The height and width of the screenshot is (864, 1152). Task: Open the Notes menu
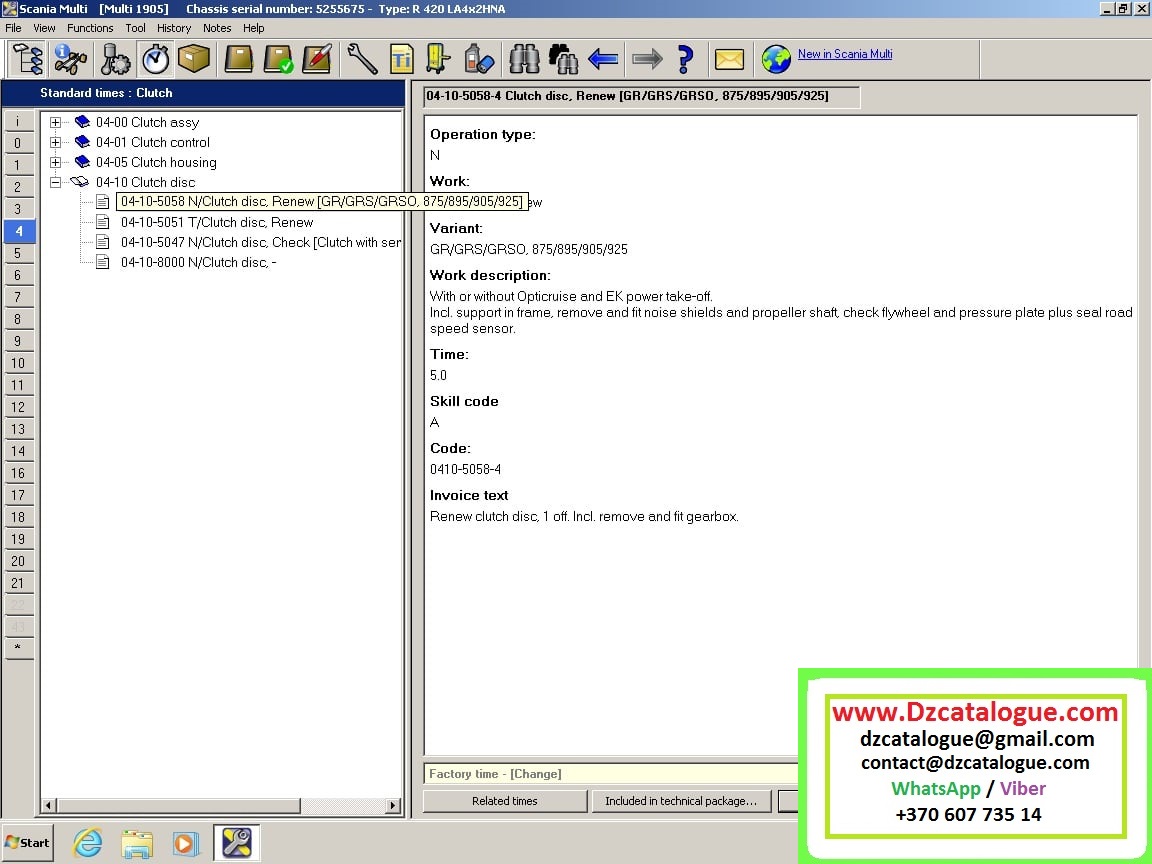pos(217,28)
